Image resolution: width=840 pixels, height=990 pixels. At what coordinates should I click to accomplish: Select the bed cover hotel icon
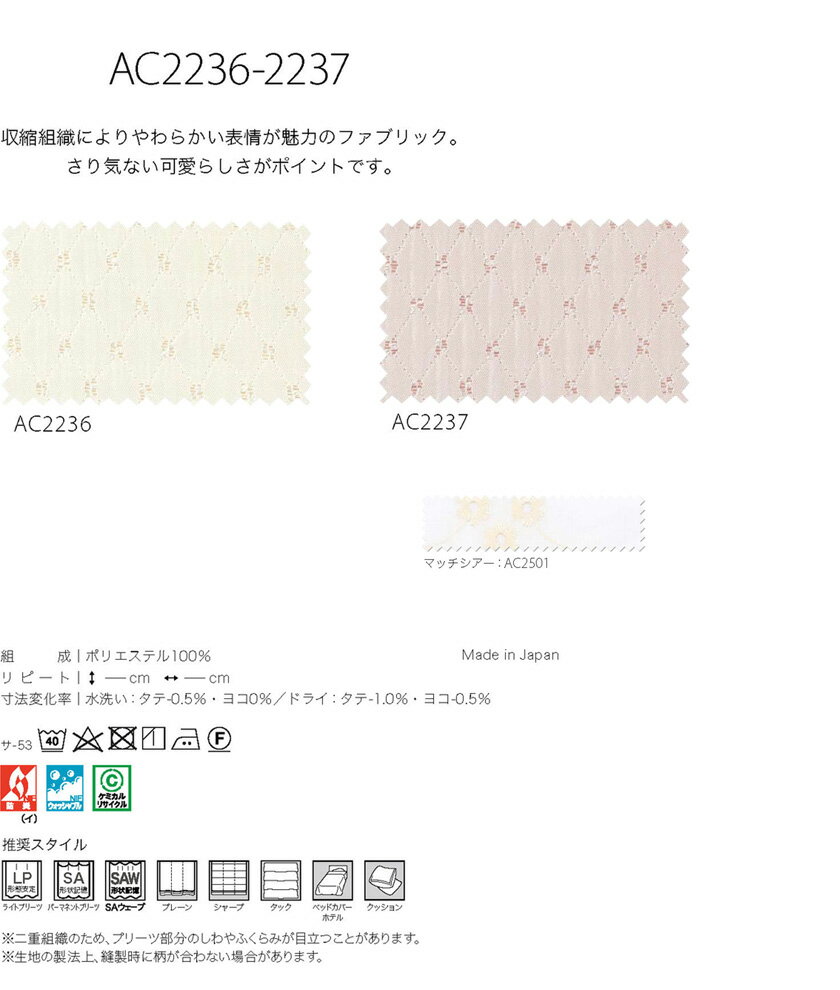coord(332,880)
